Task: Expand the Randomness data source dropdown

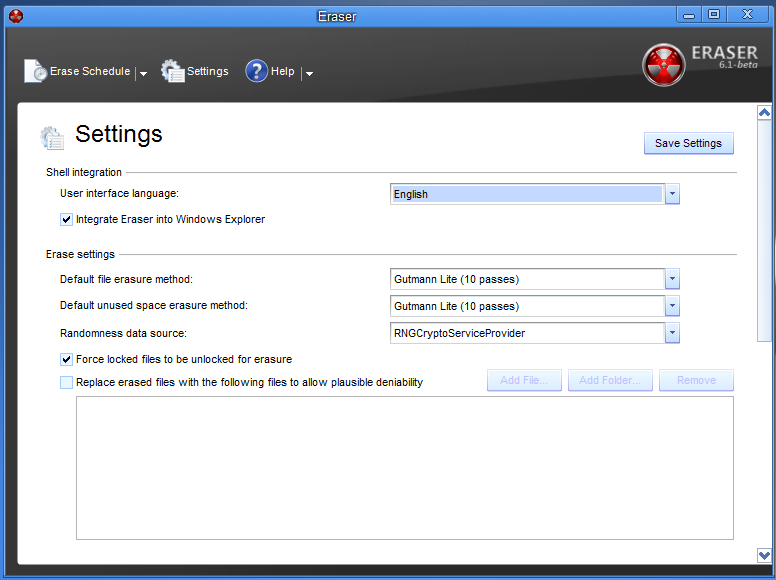Action: [672, 333]
